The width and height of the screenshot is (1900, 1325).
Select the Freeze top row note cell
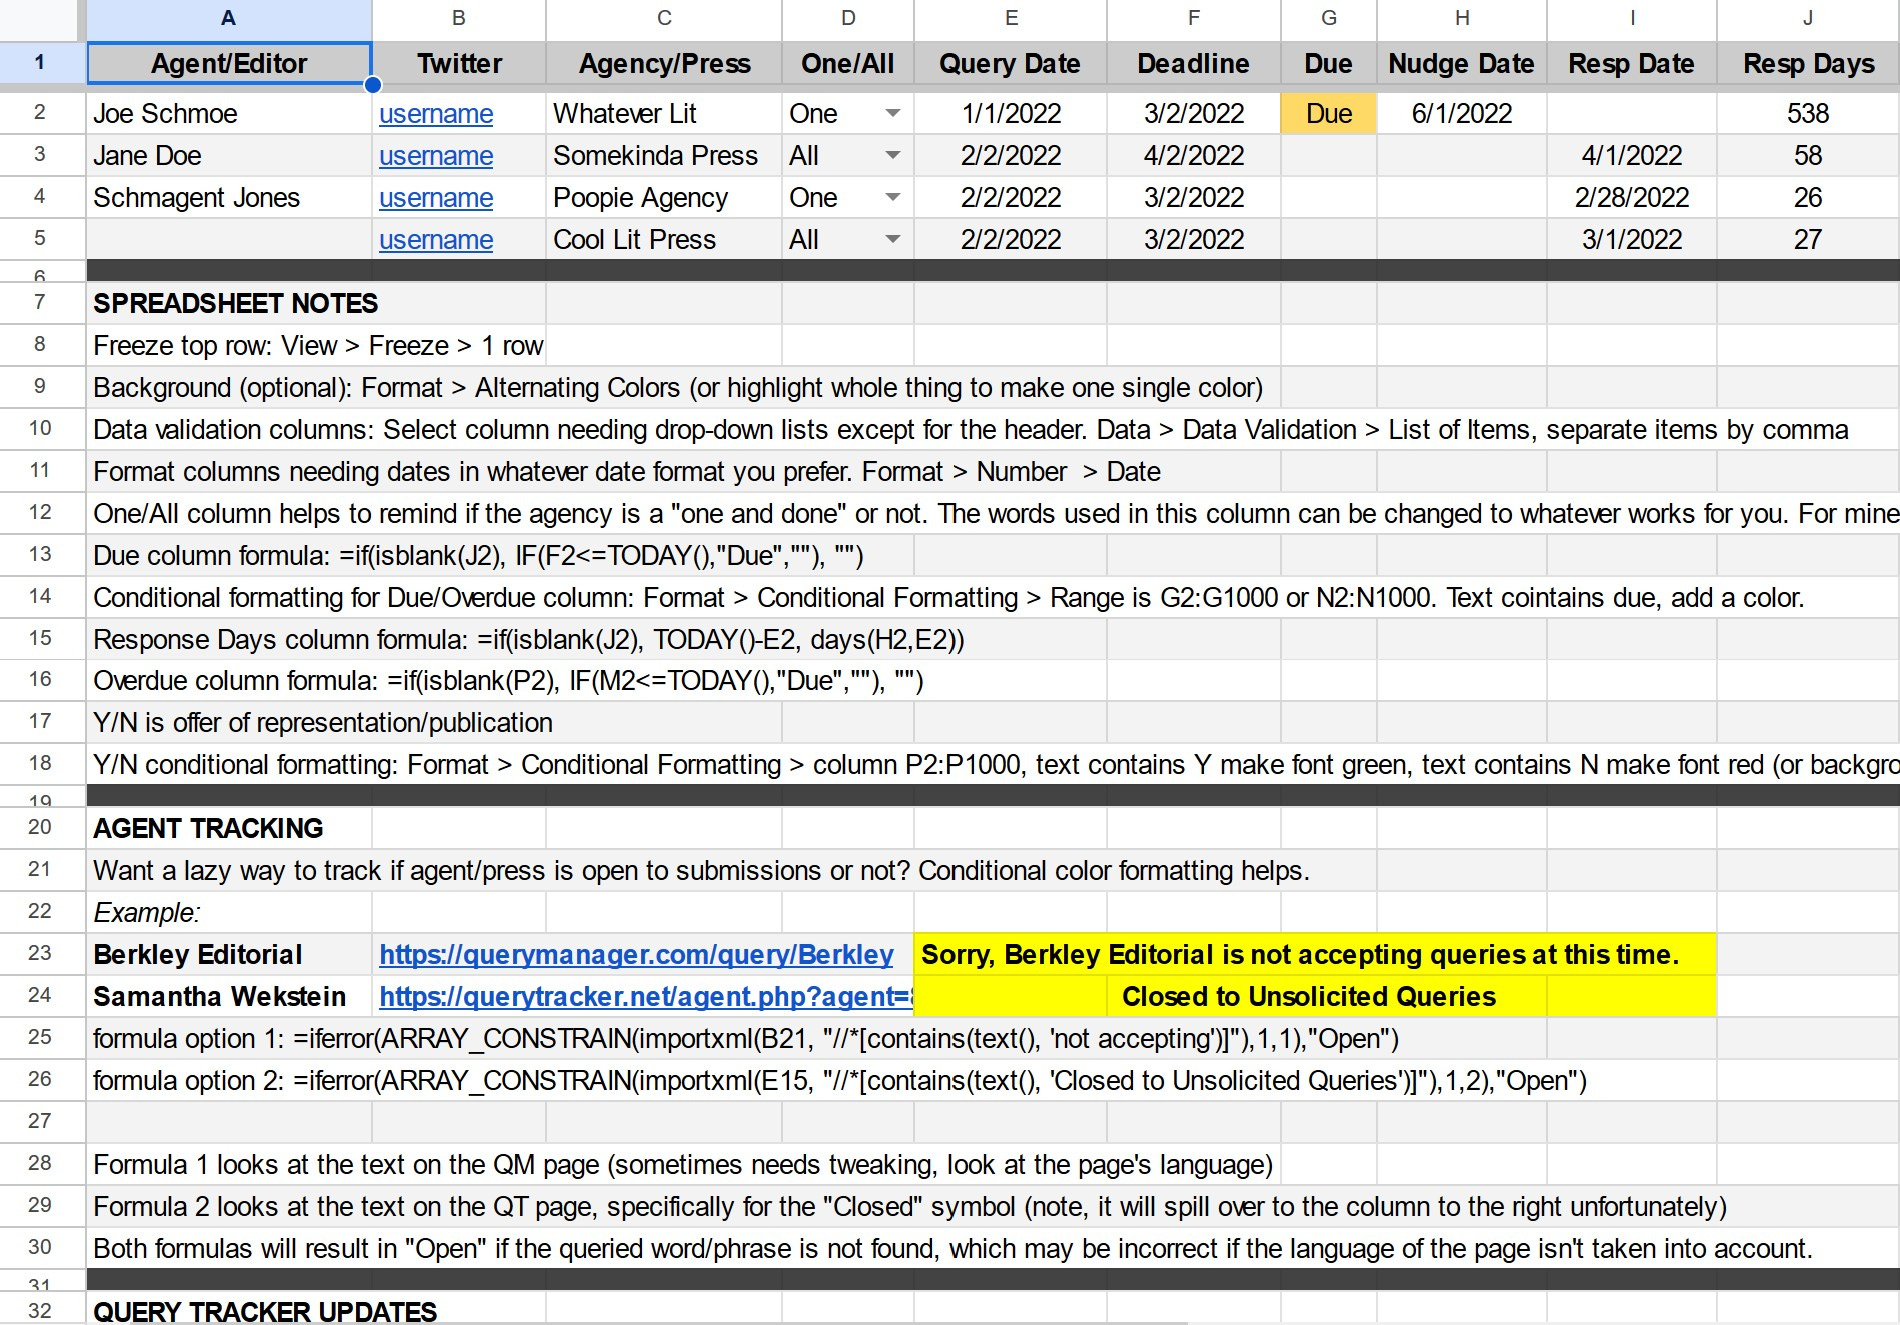coord(316,346)
